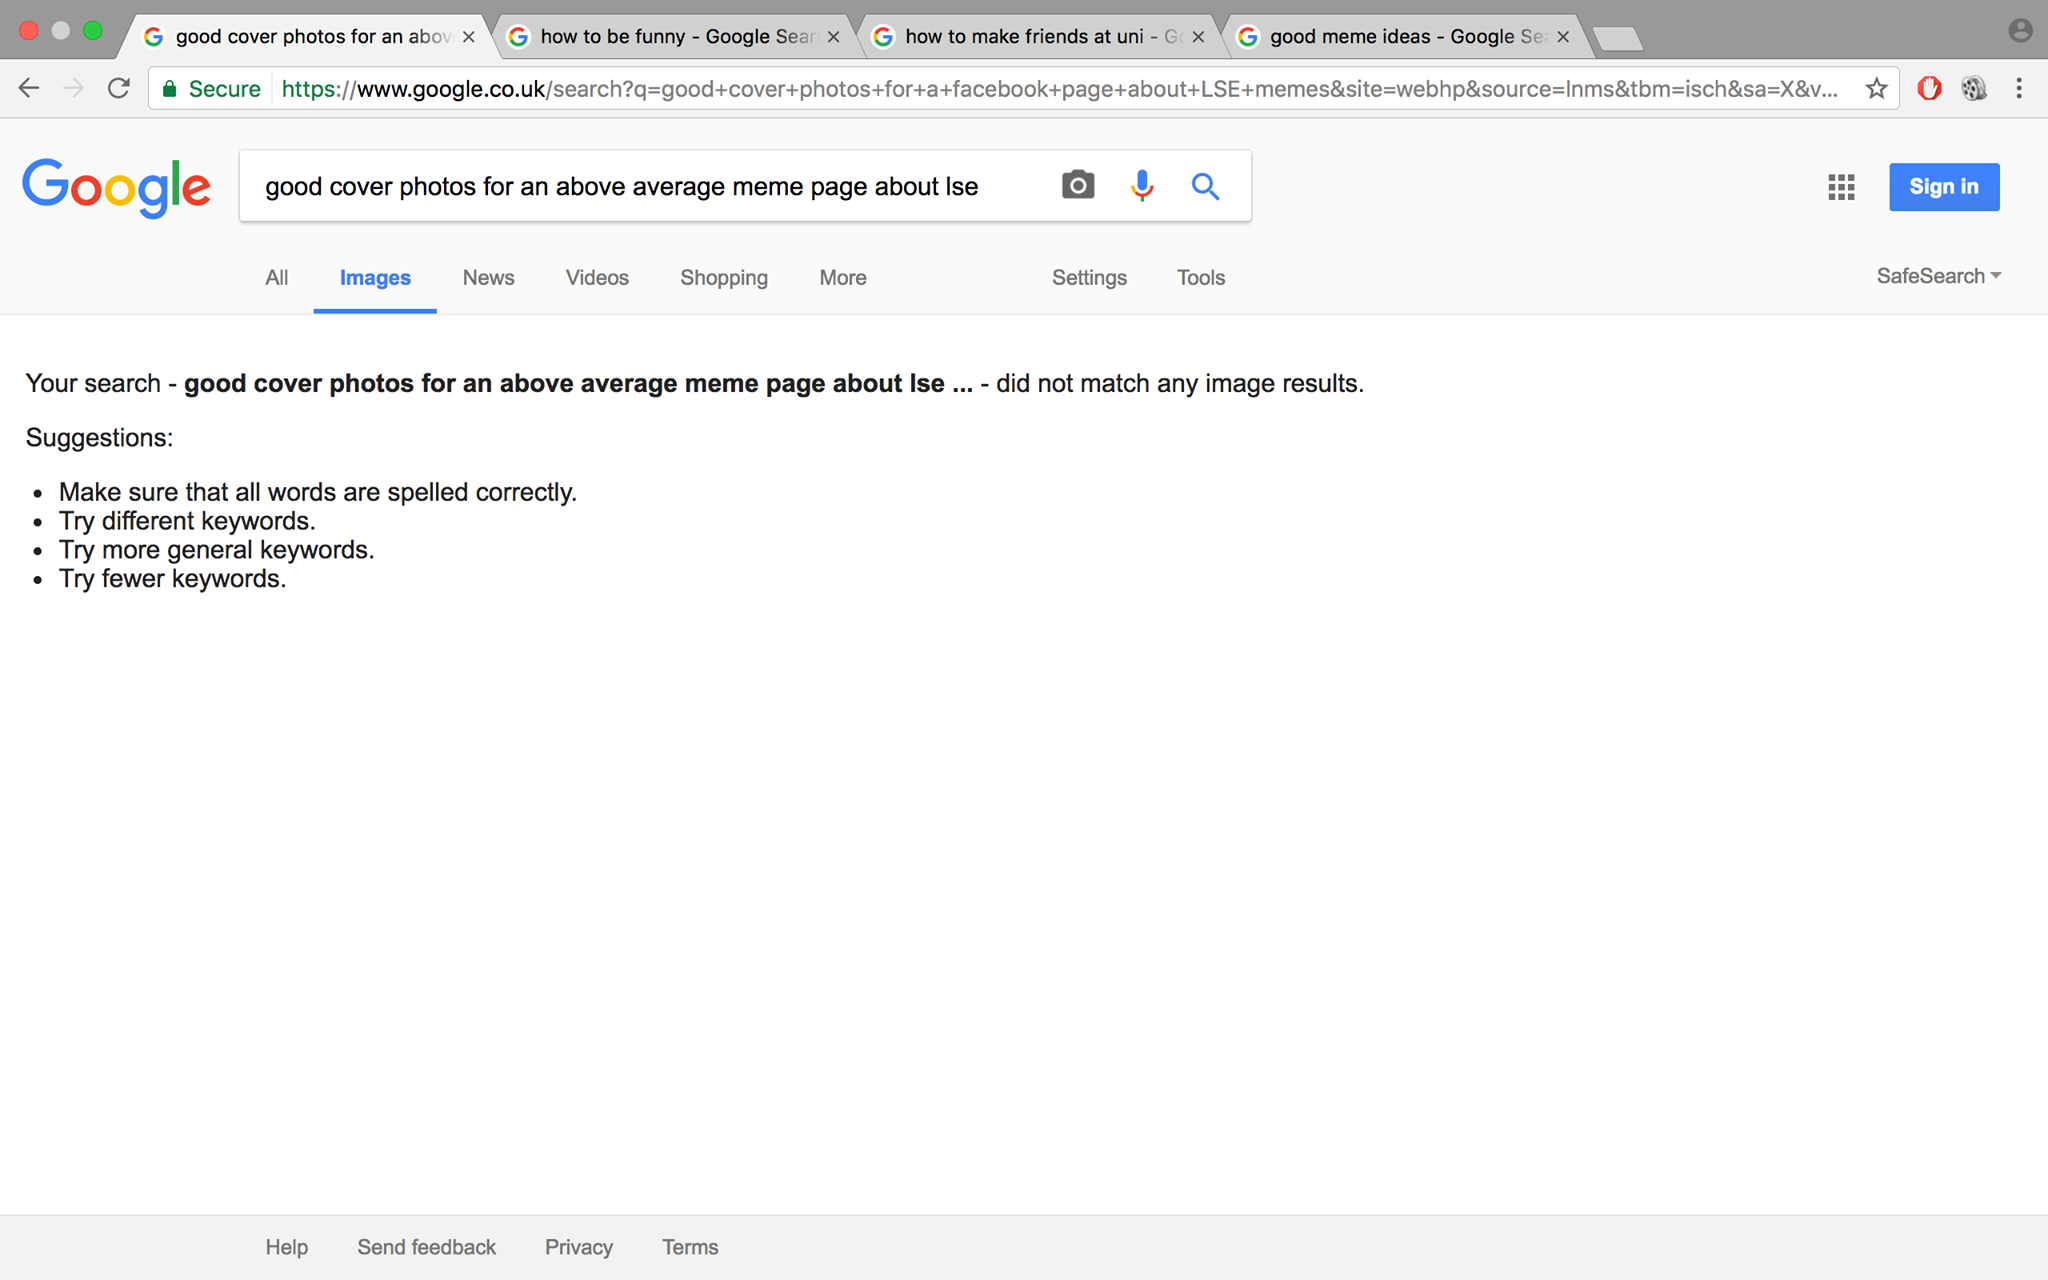Expand the More search categories menu
Image resolution: width=2048 pixels, height=1280 pixels.
843,278
